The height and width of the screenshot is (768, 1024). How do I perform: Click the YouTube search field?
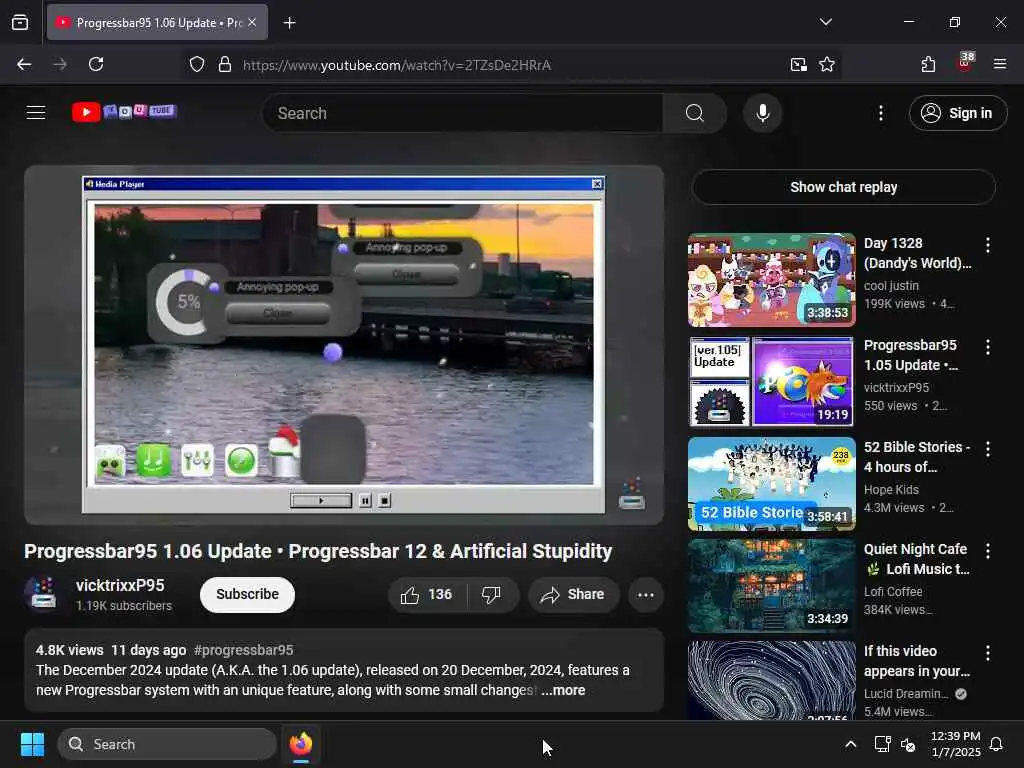pyautogui.click(x=462, y=113)
